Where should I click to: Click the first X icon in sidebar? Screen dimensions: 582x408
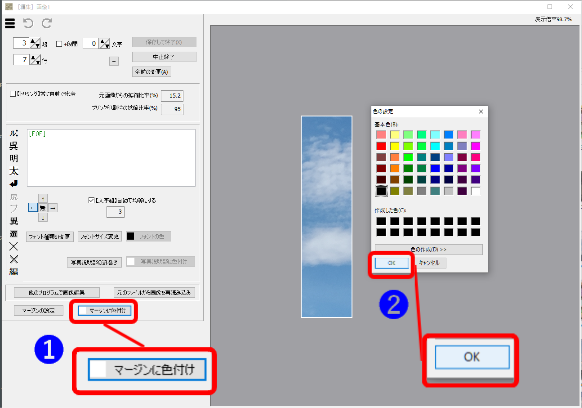point(14,247)
